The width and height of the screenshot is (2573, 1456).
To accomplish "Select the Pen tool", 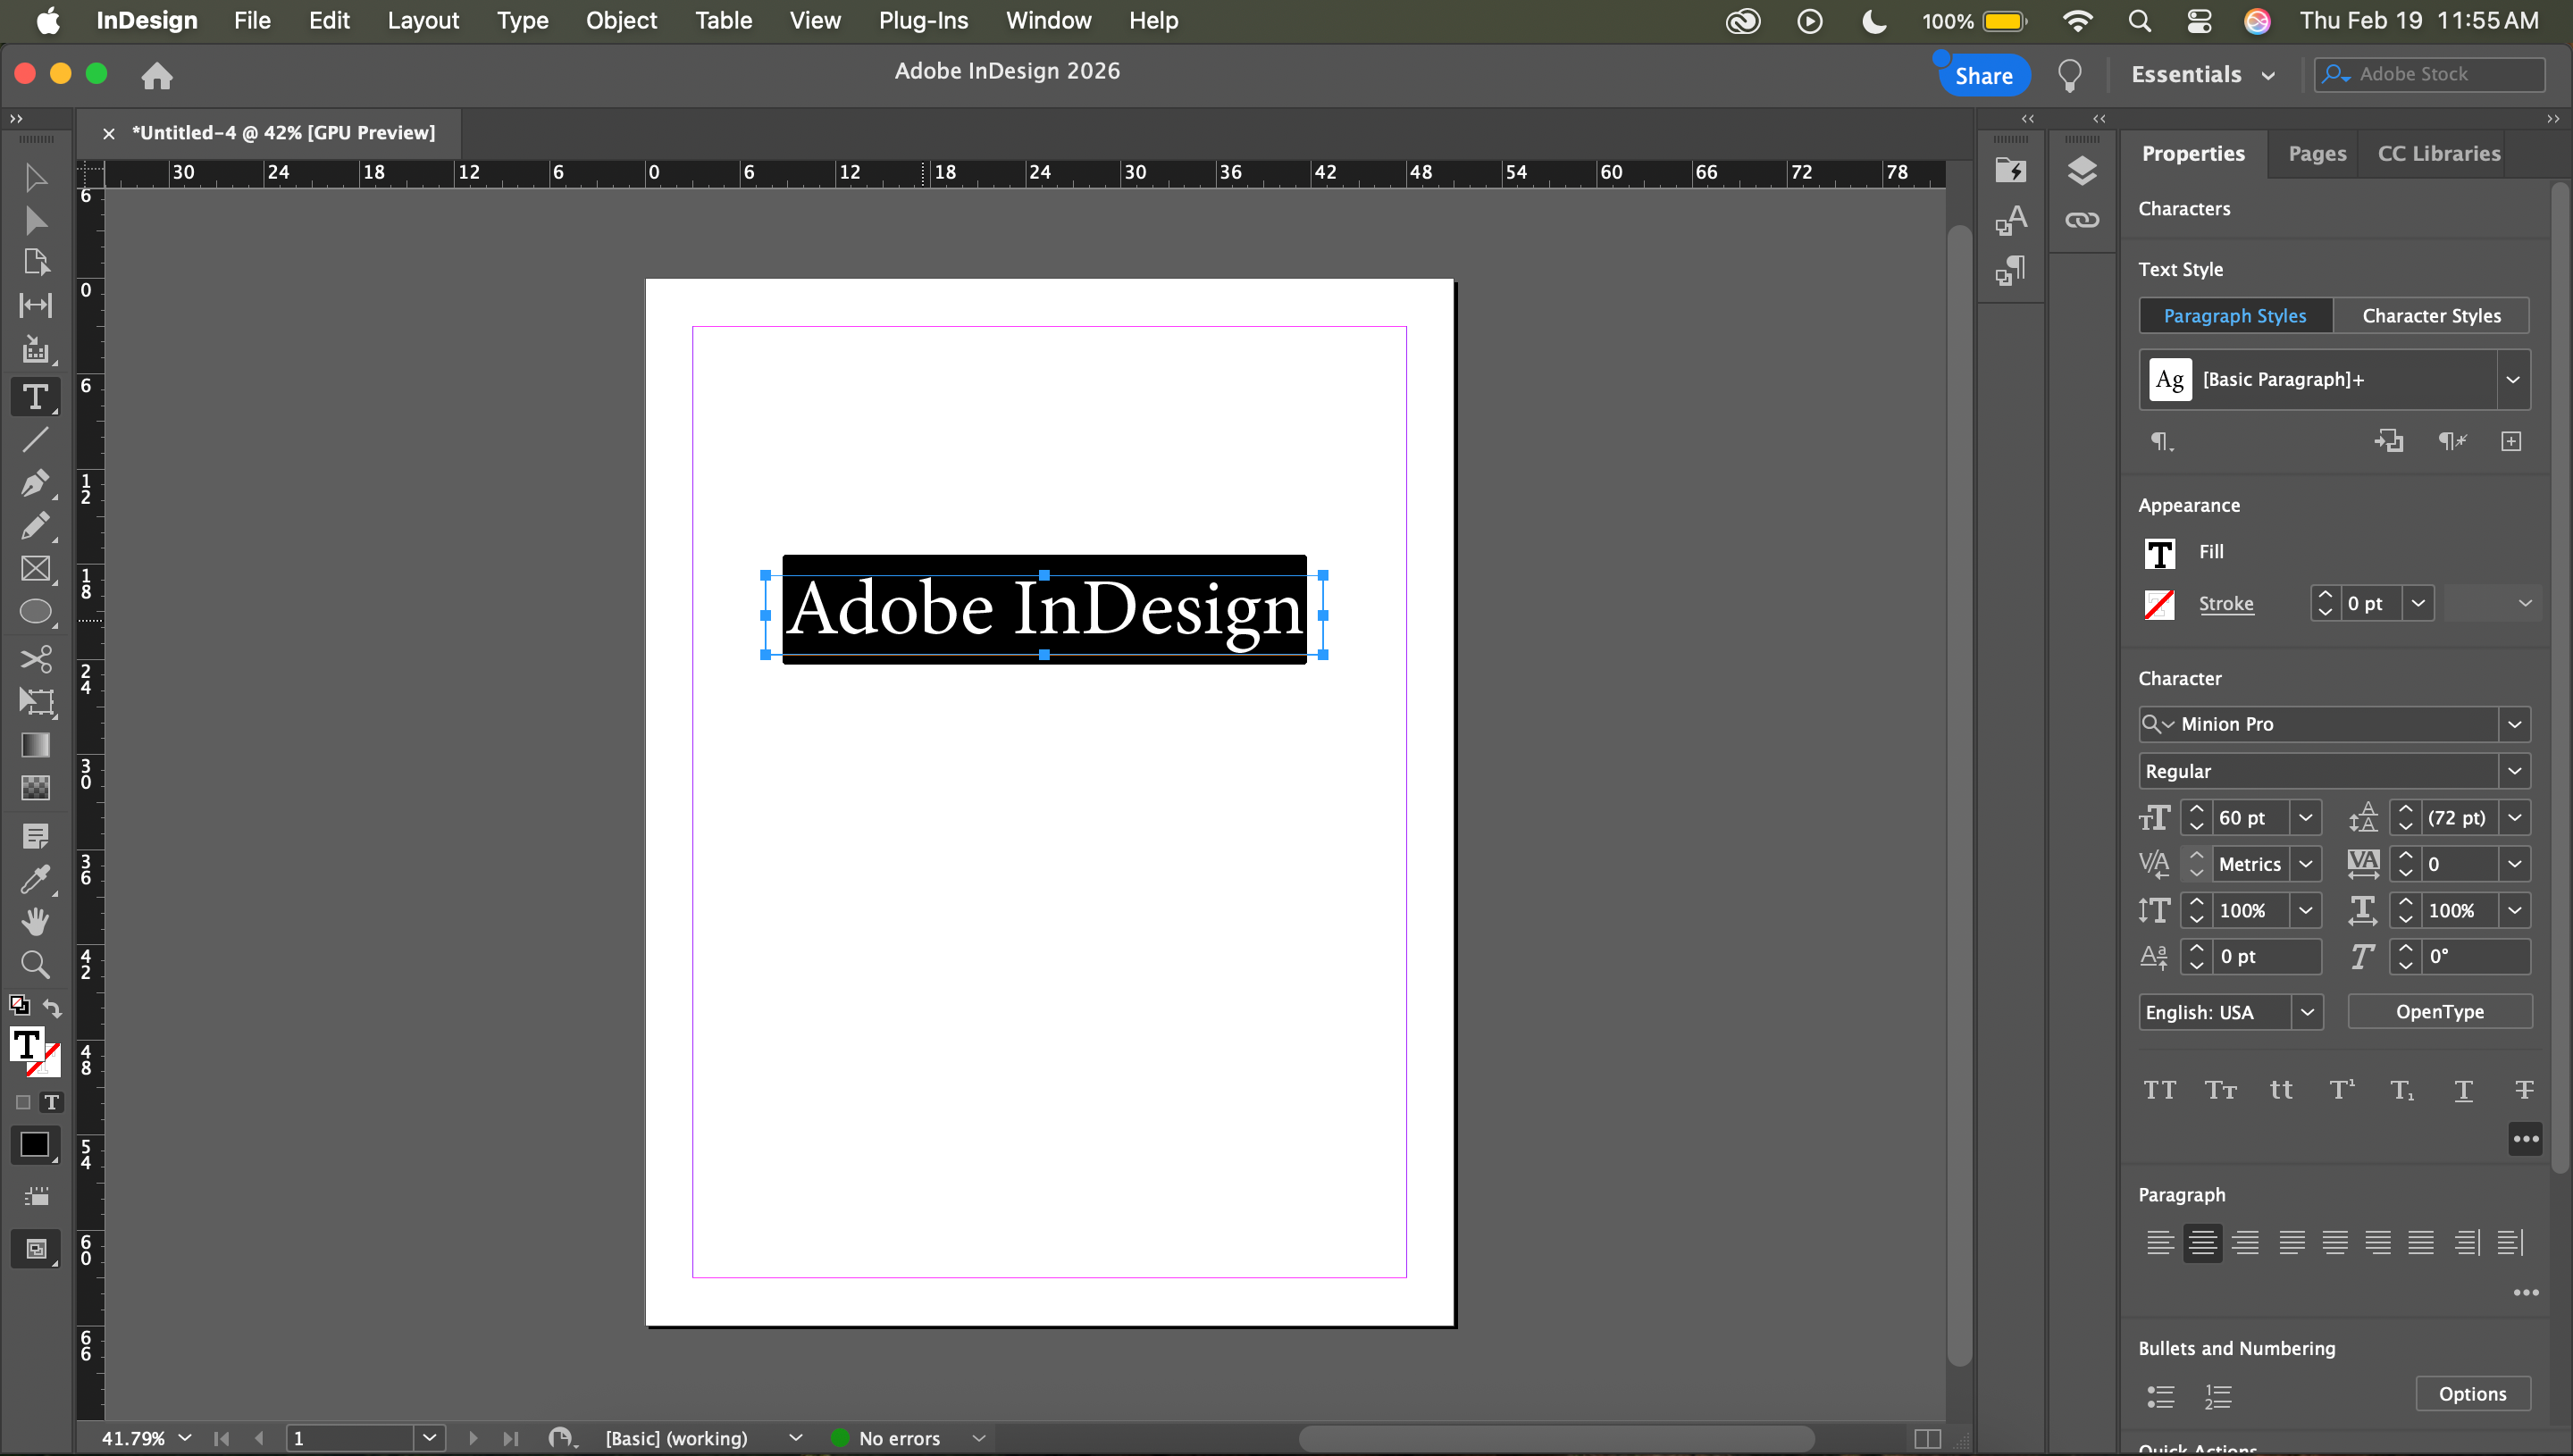I will click(x=34, y=483).
